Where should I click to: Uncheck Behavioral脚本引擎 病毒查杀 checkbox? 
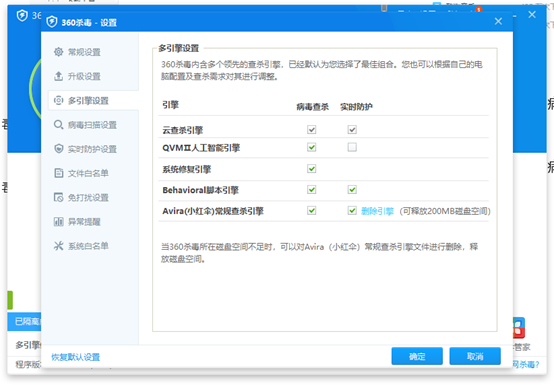[x=311, y=190]
